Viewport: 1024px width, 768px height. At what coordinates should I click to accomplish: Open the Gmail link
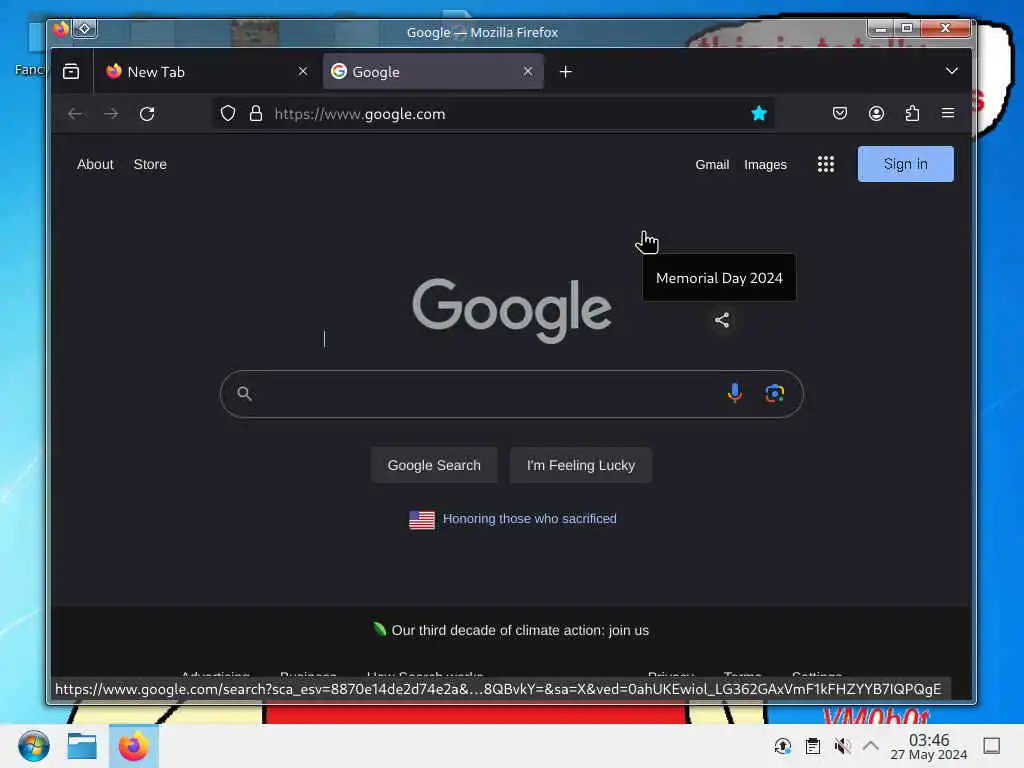(712, 165)
